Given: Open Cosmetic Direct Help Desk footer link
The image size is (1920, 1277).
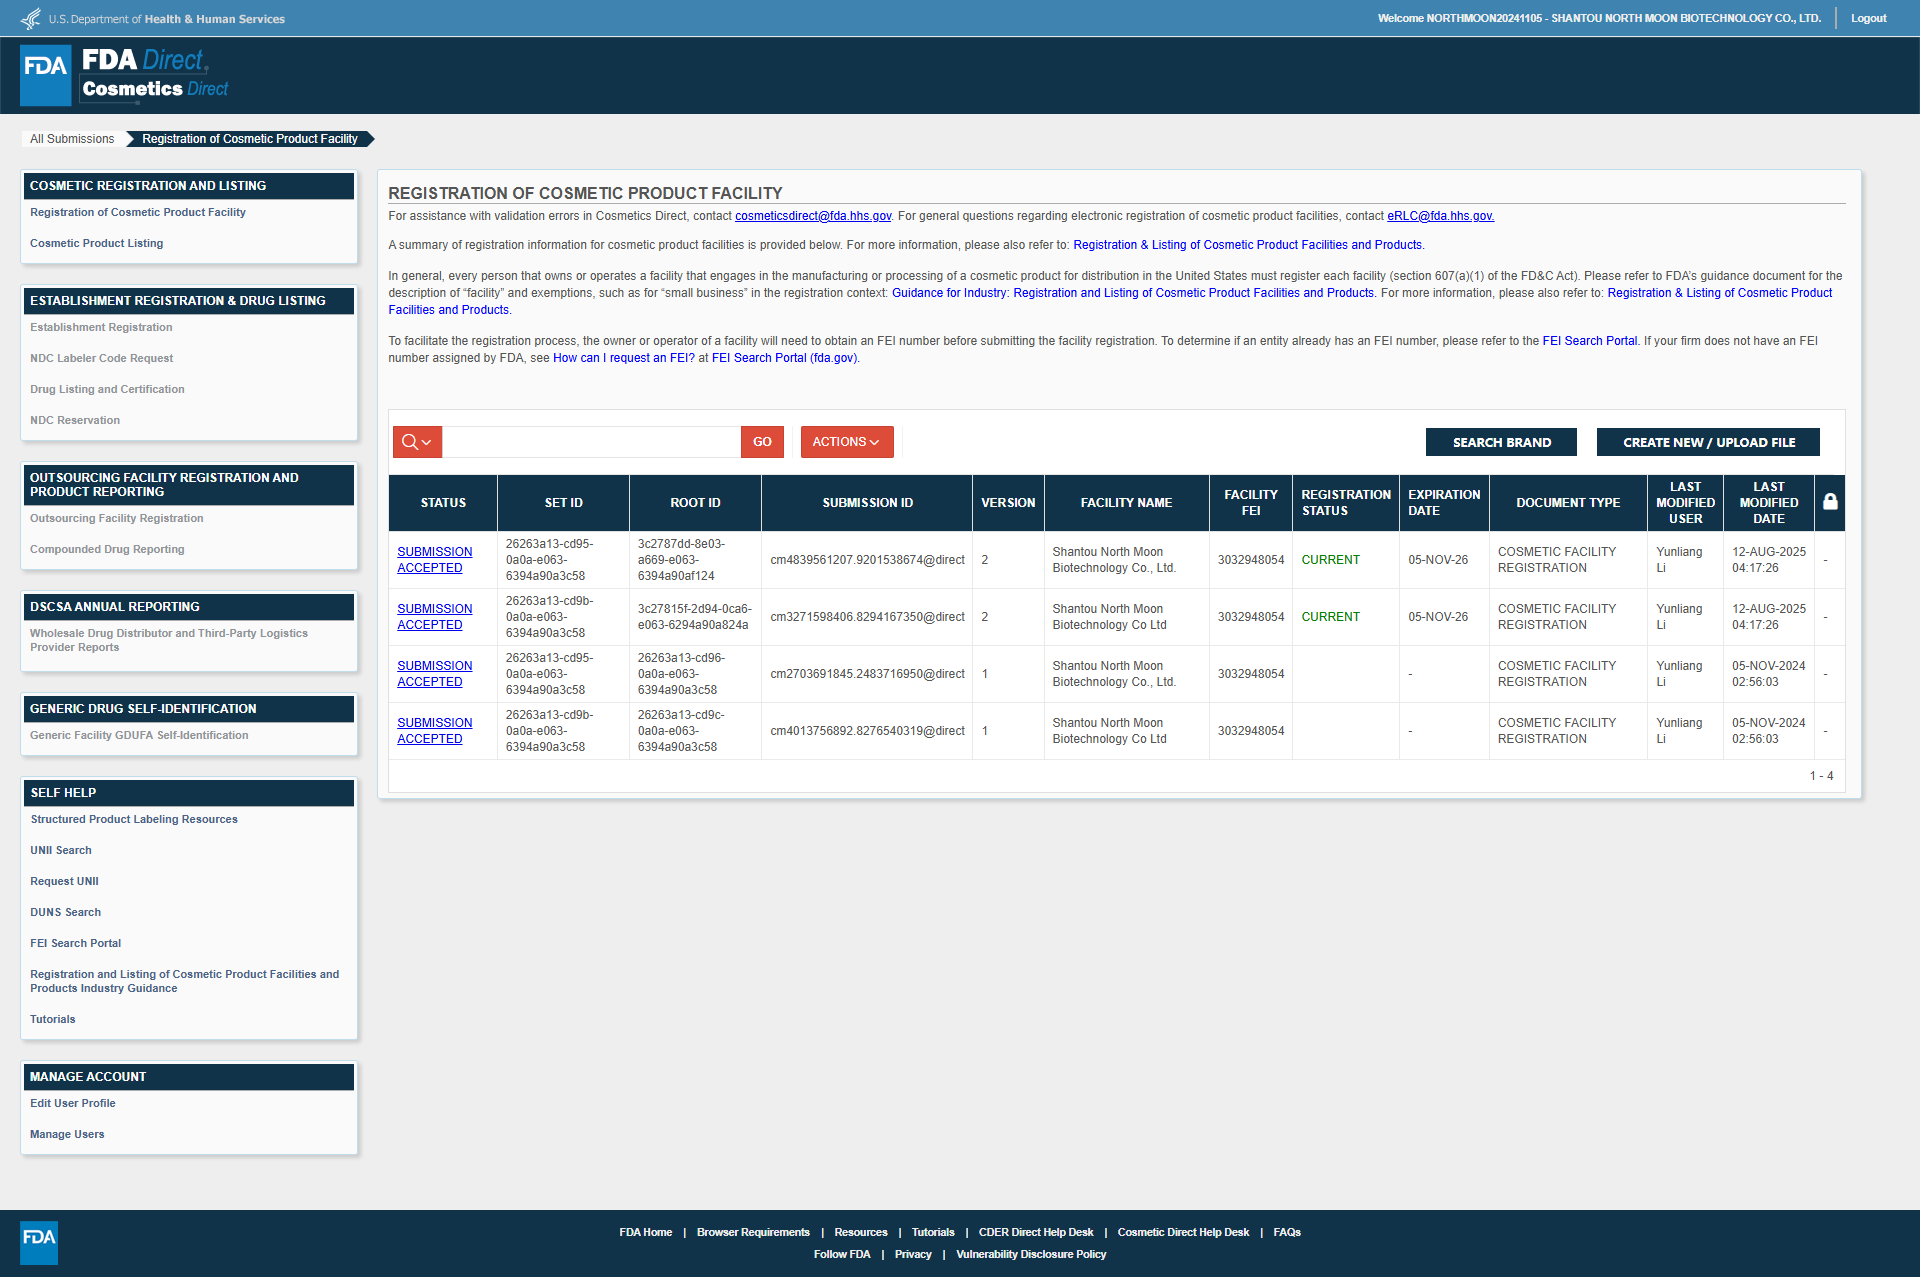Looking at the screenshot, I should coord(1183,1232).
